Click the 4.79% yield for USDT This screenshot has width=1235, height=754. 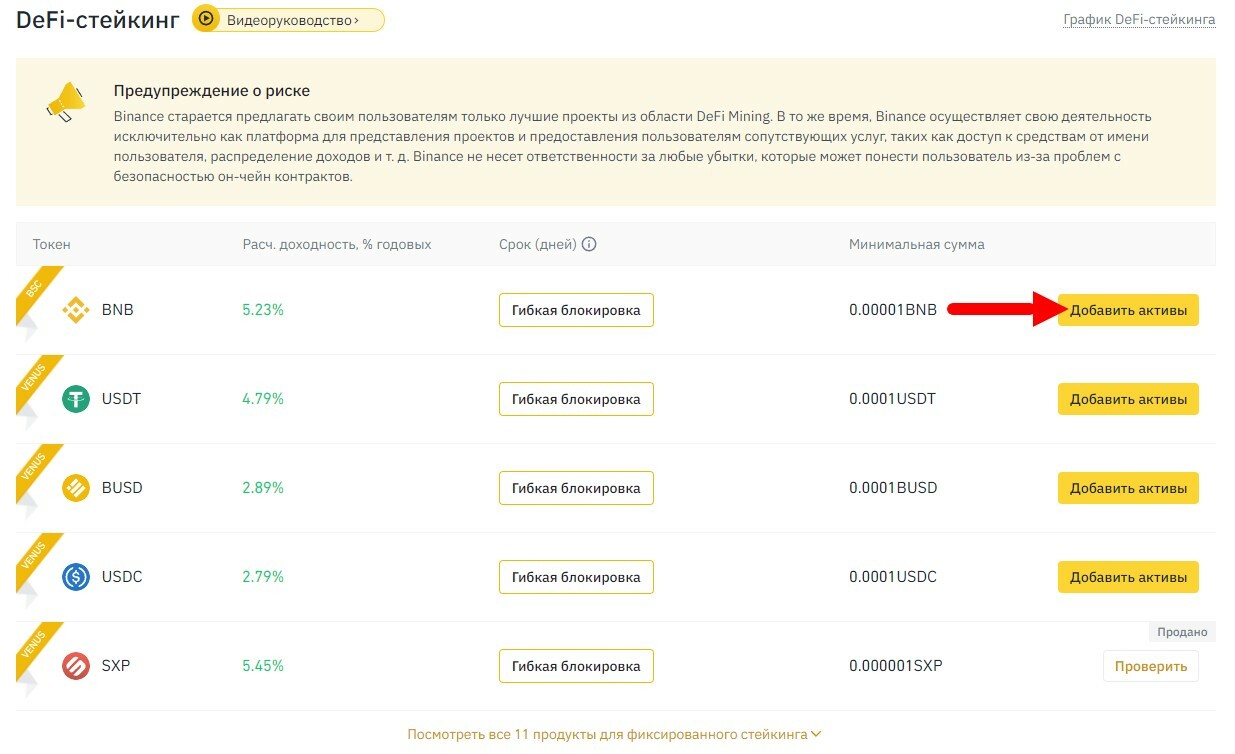263,399
